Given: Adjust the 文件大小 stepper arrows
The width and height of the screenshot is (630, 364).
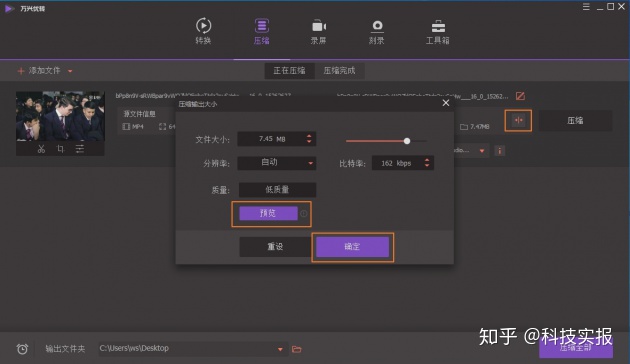Looking at the screenshot, I should 309,139.
